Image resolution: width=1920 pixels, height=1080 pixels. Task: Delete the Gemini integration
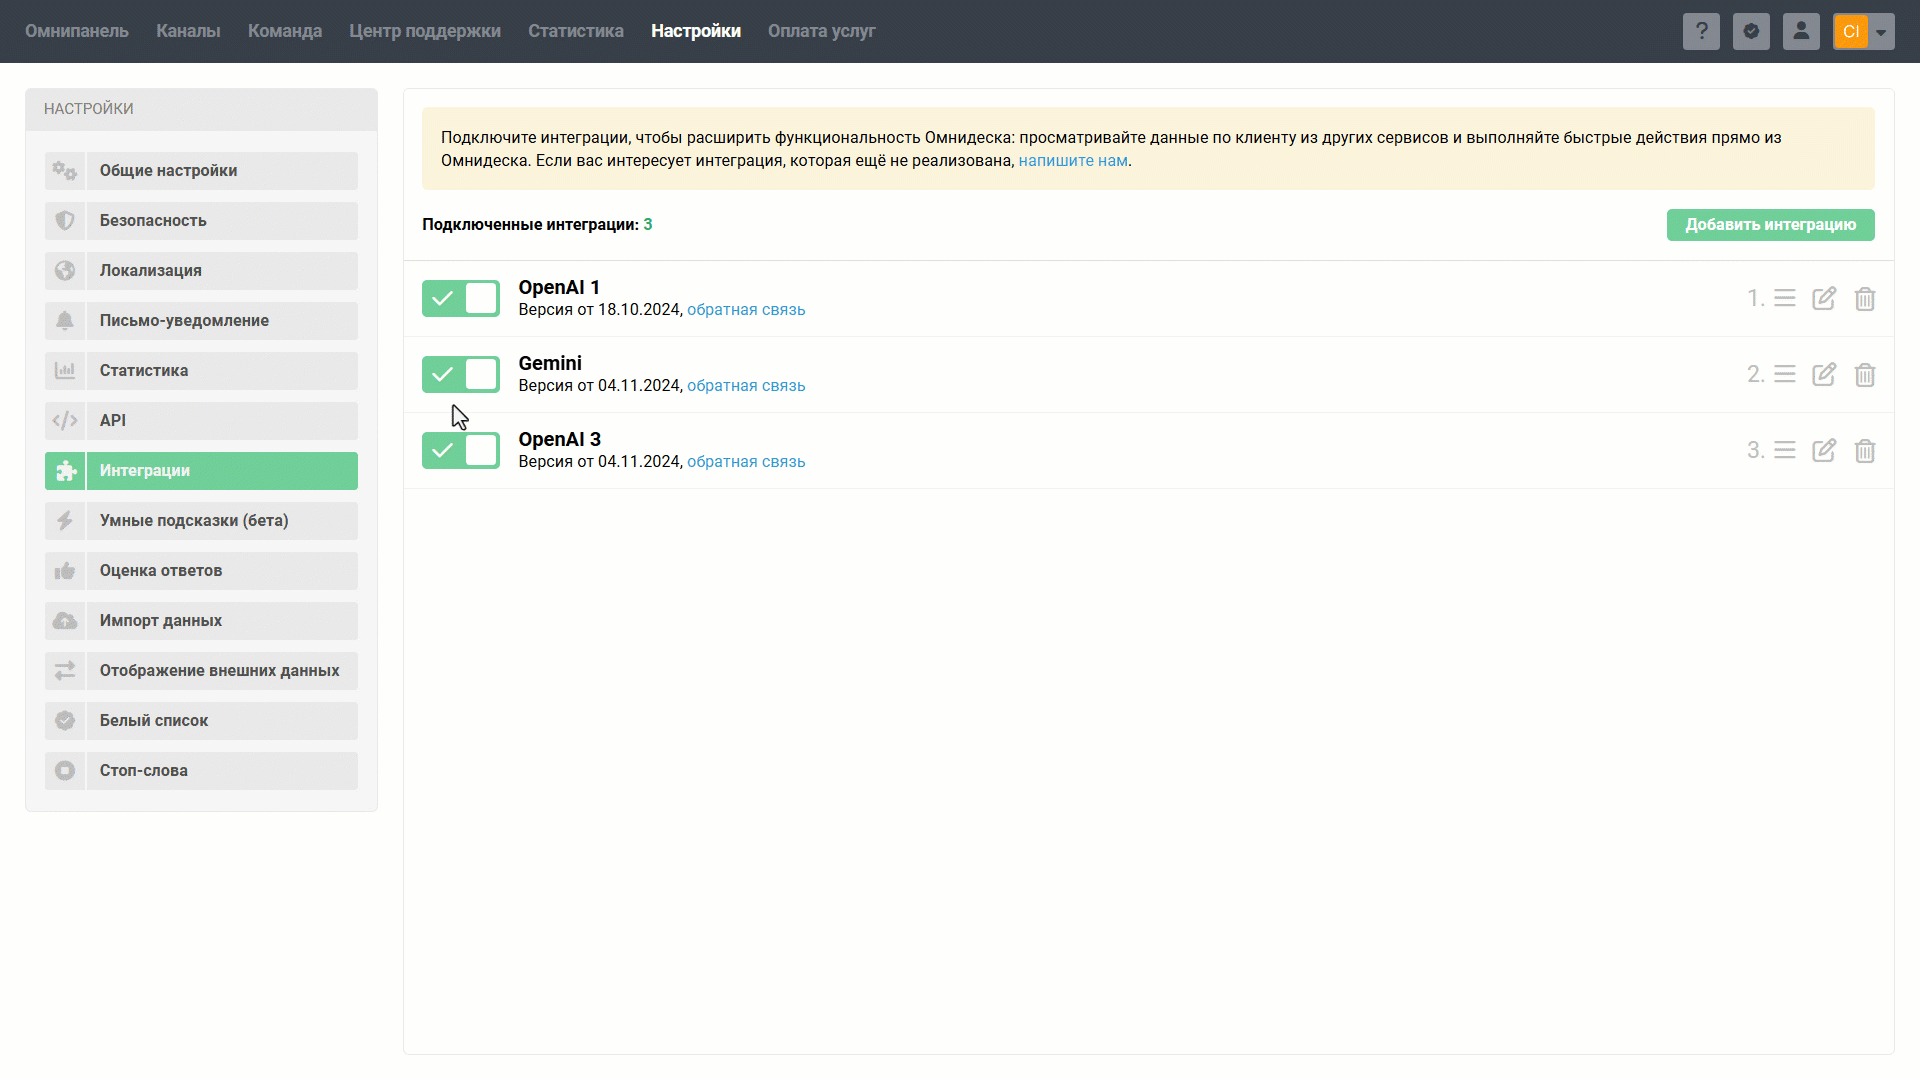(1865, 375)
